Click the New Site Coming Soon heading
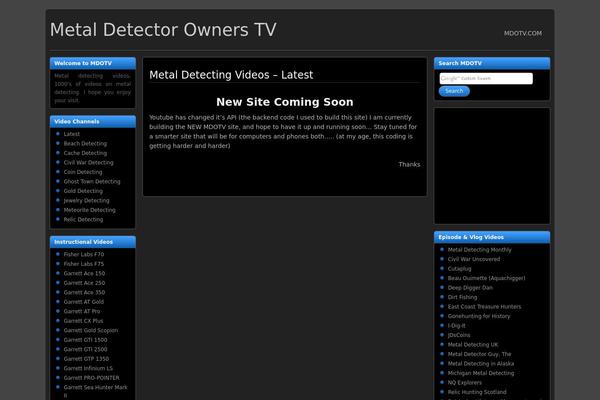 tap(285, 102)
